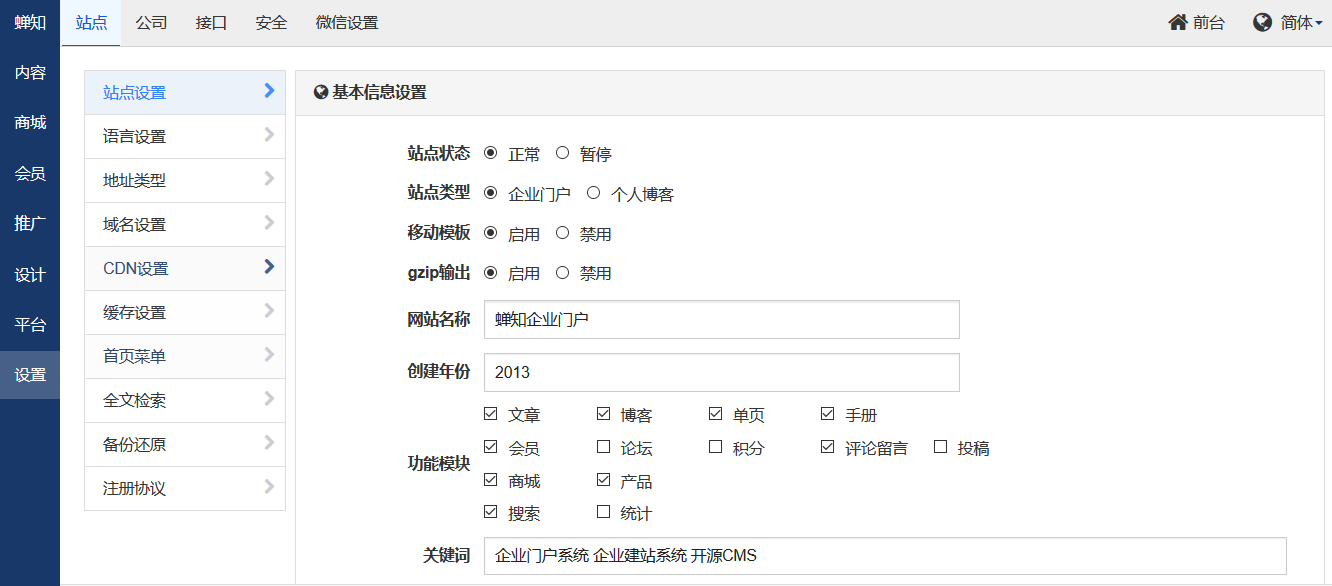Open the 微信设置 tab
This screenshot has height=586, width=1332.
click(346, 22)
